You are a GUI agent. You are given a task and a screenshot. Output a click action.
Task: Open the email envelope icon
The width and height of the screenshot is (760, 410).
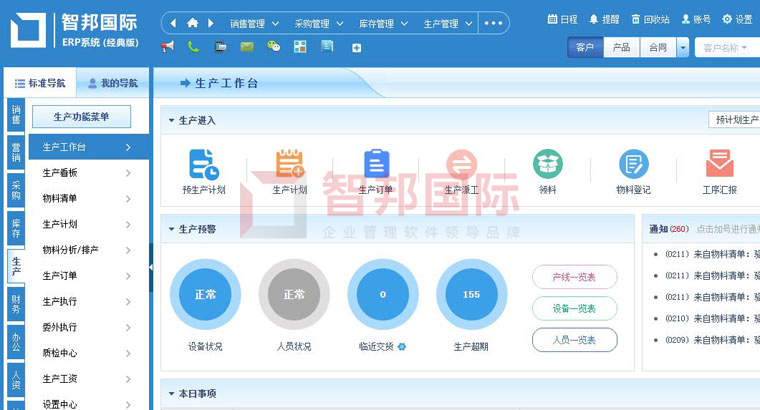click(x=247, y=47)
